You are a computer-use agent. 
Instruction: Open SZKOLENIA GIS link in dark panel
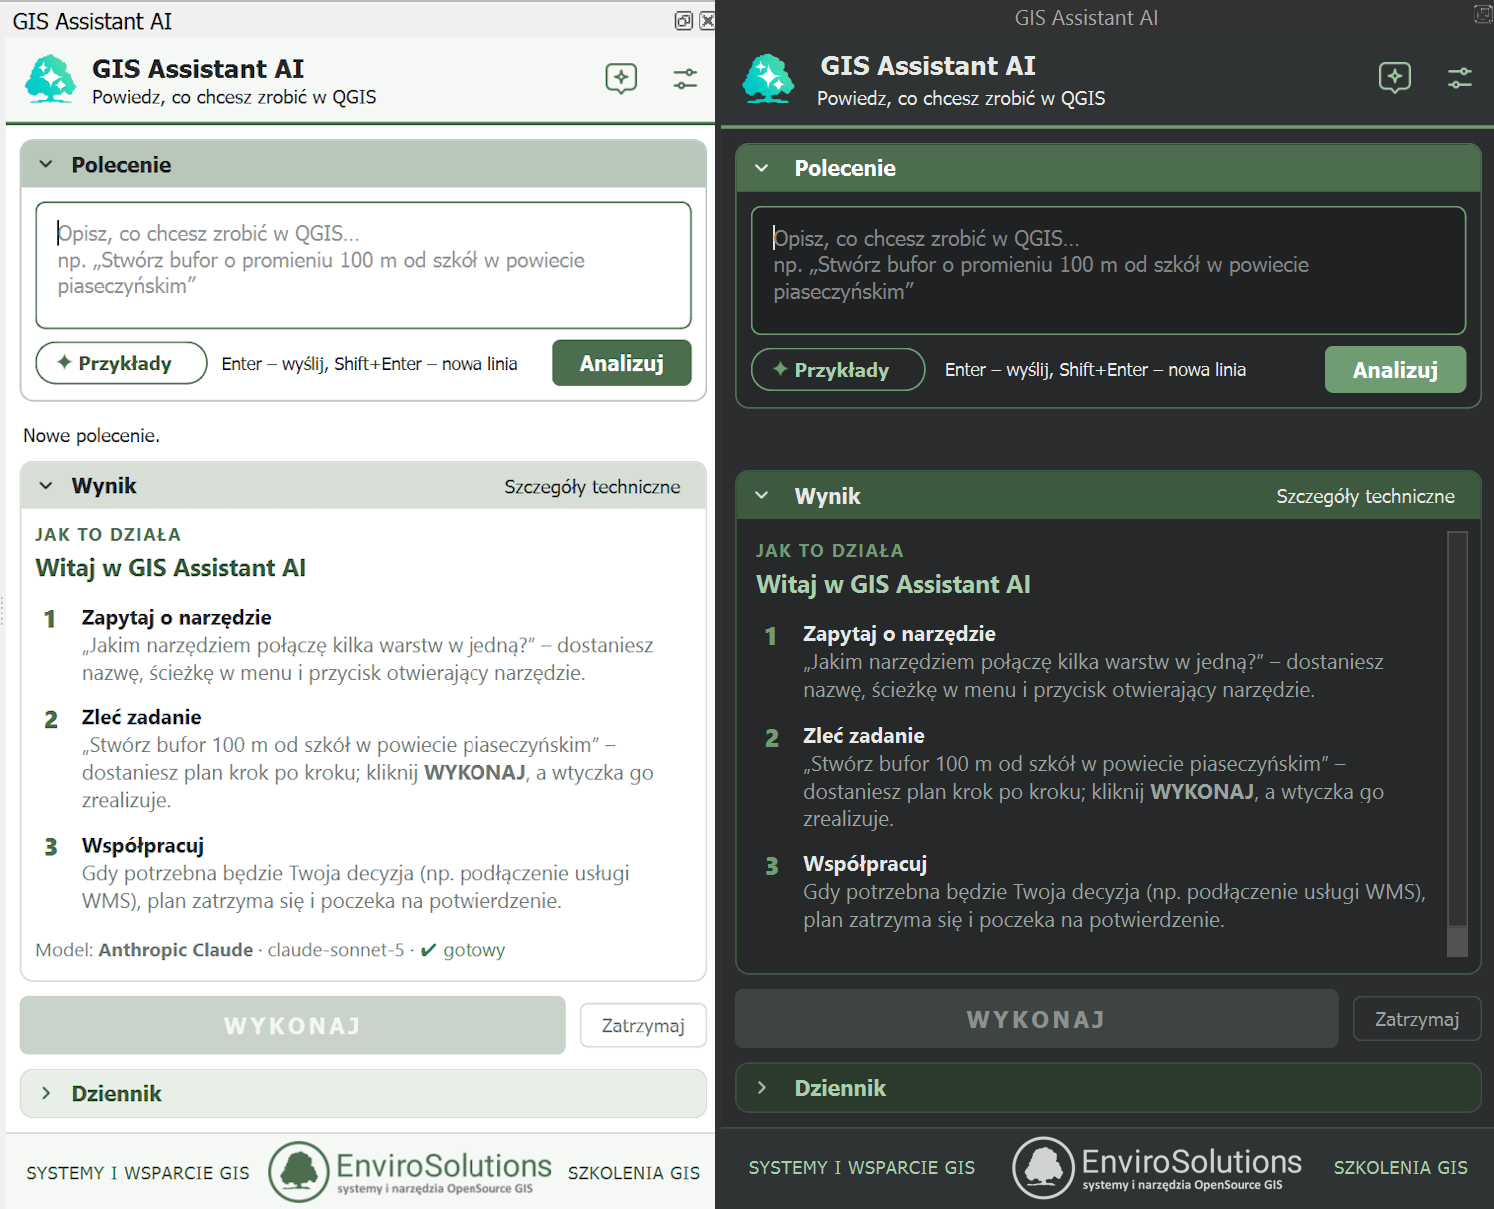1401,1168
